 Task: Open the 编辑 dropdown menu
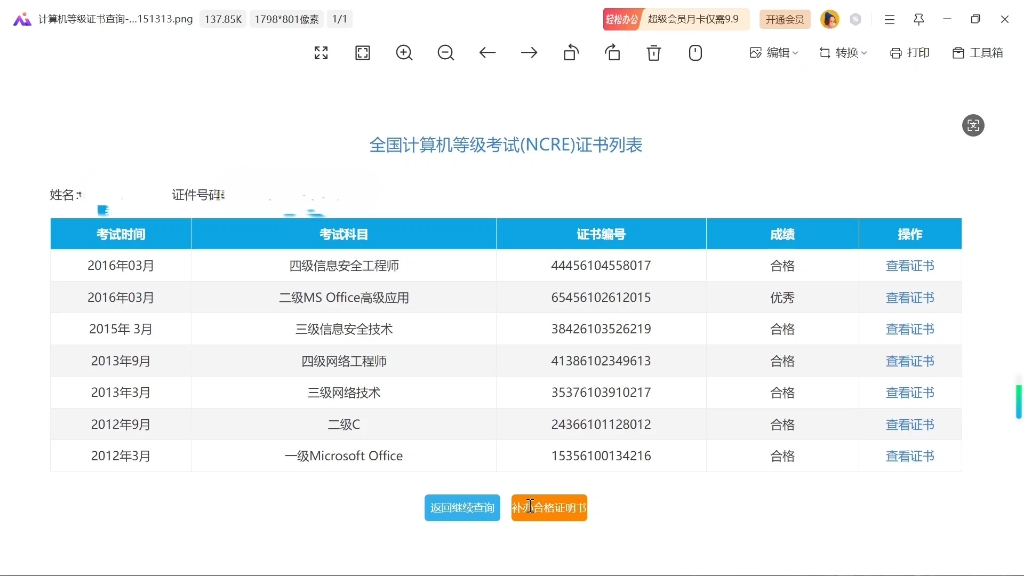[x=774, y=53]
